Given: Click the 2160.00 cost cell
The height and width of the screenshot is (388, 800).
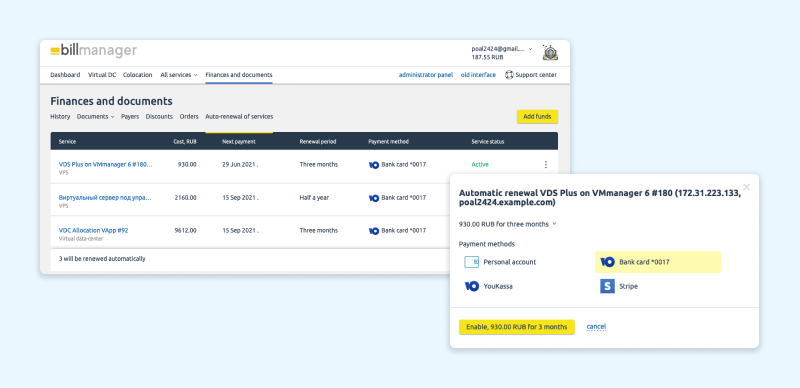Looking at the screenshot, I should (x=186, y=198).
